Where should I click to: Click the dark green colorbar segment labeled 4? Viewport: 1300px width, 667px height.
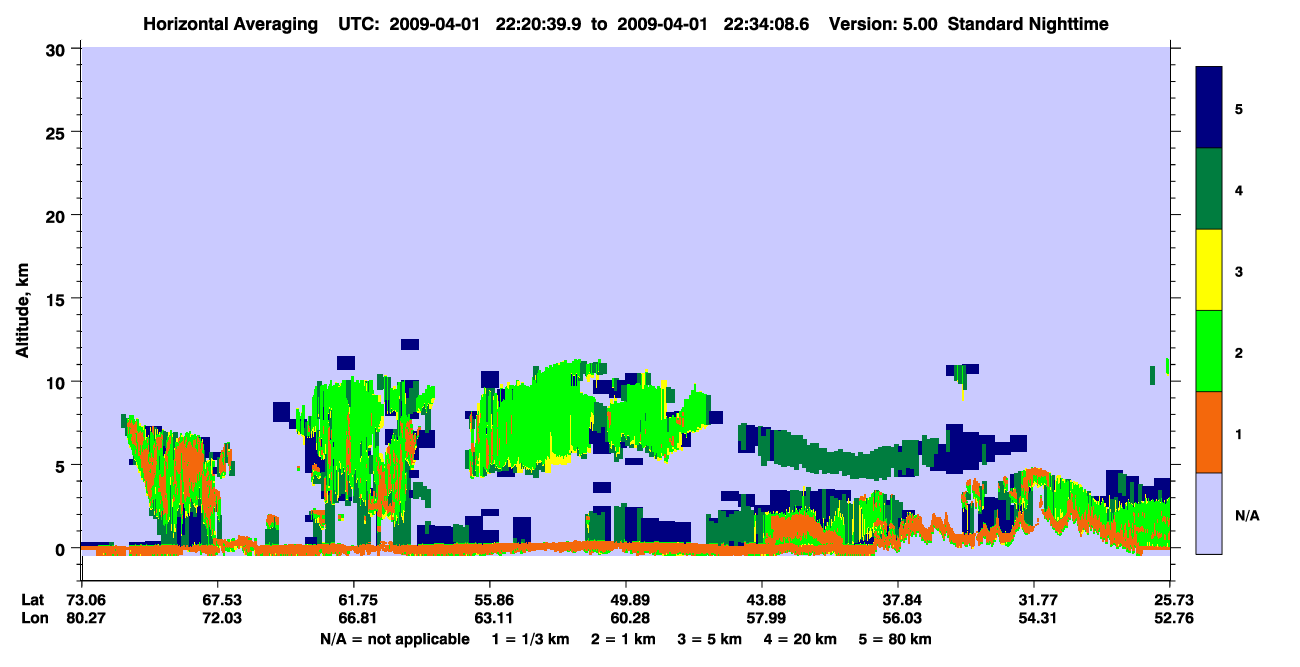(1209, 189)
